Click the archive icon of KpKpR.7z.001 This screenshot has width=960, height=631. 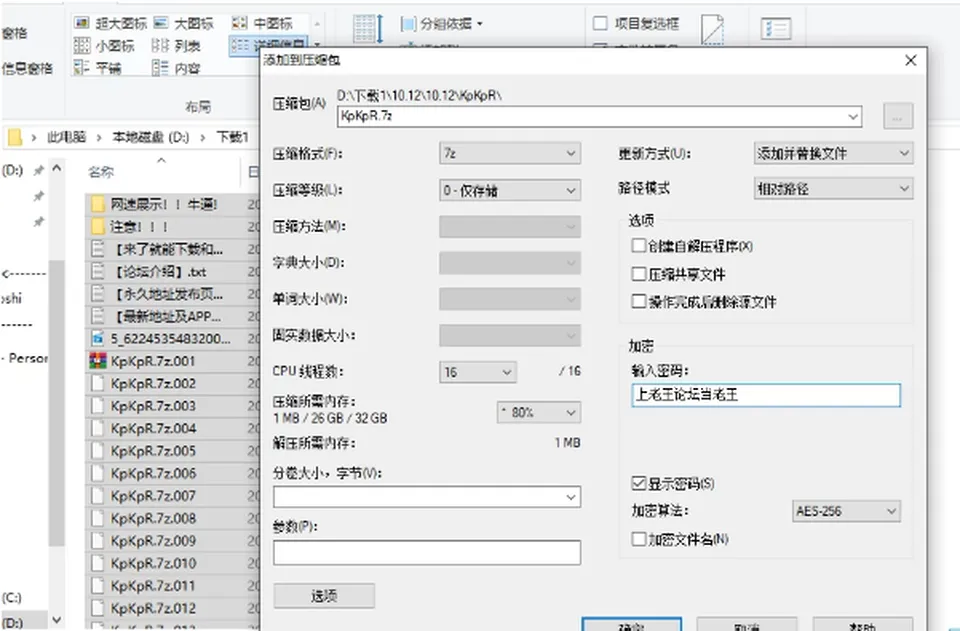[x=98, y=361]
